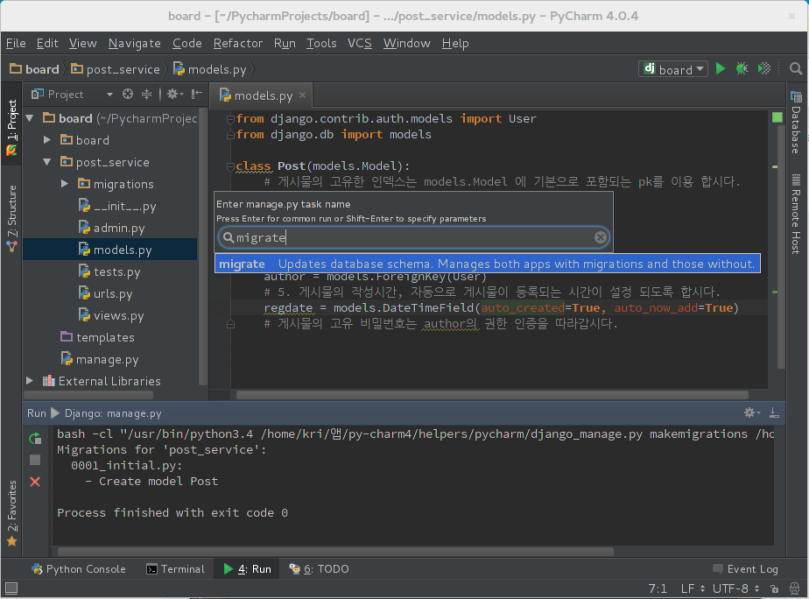Open the Refactor menu
809x599 pixels.
tap(238, 43)
